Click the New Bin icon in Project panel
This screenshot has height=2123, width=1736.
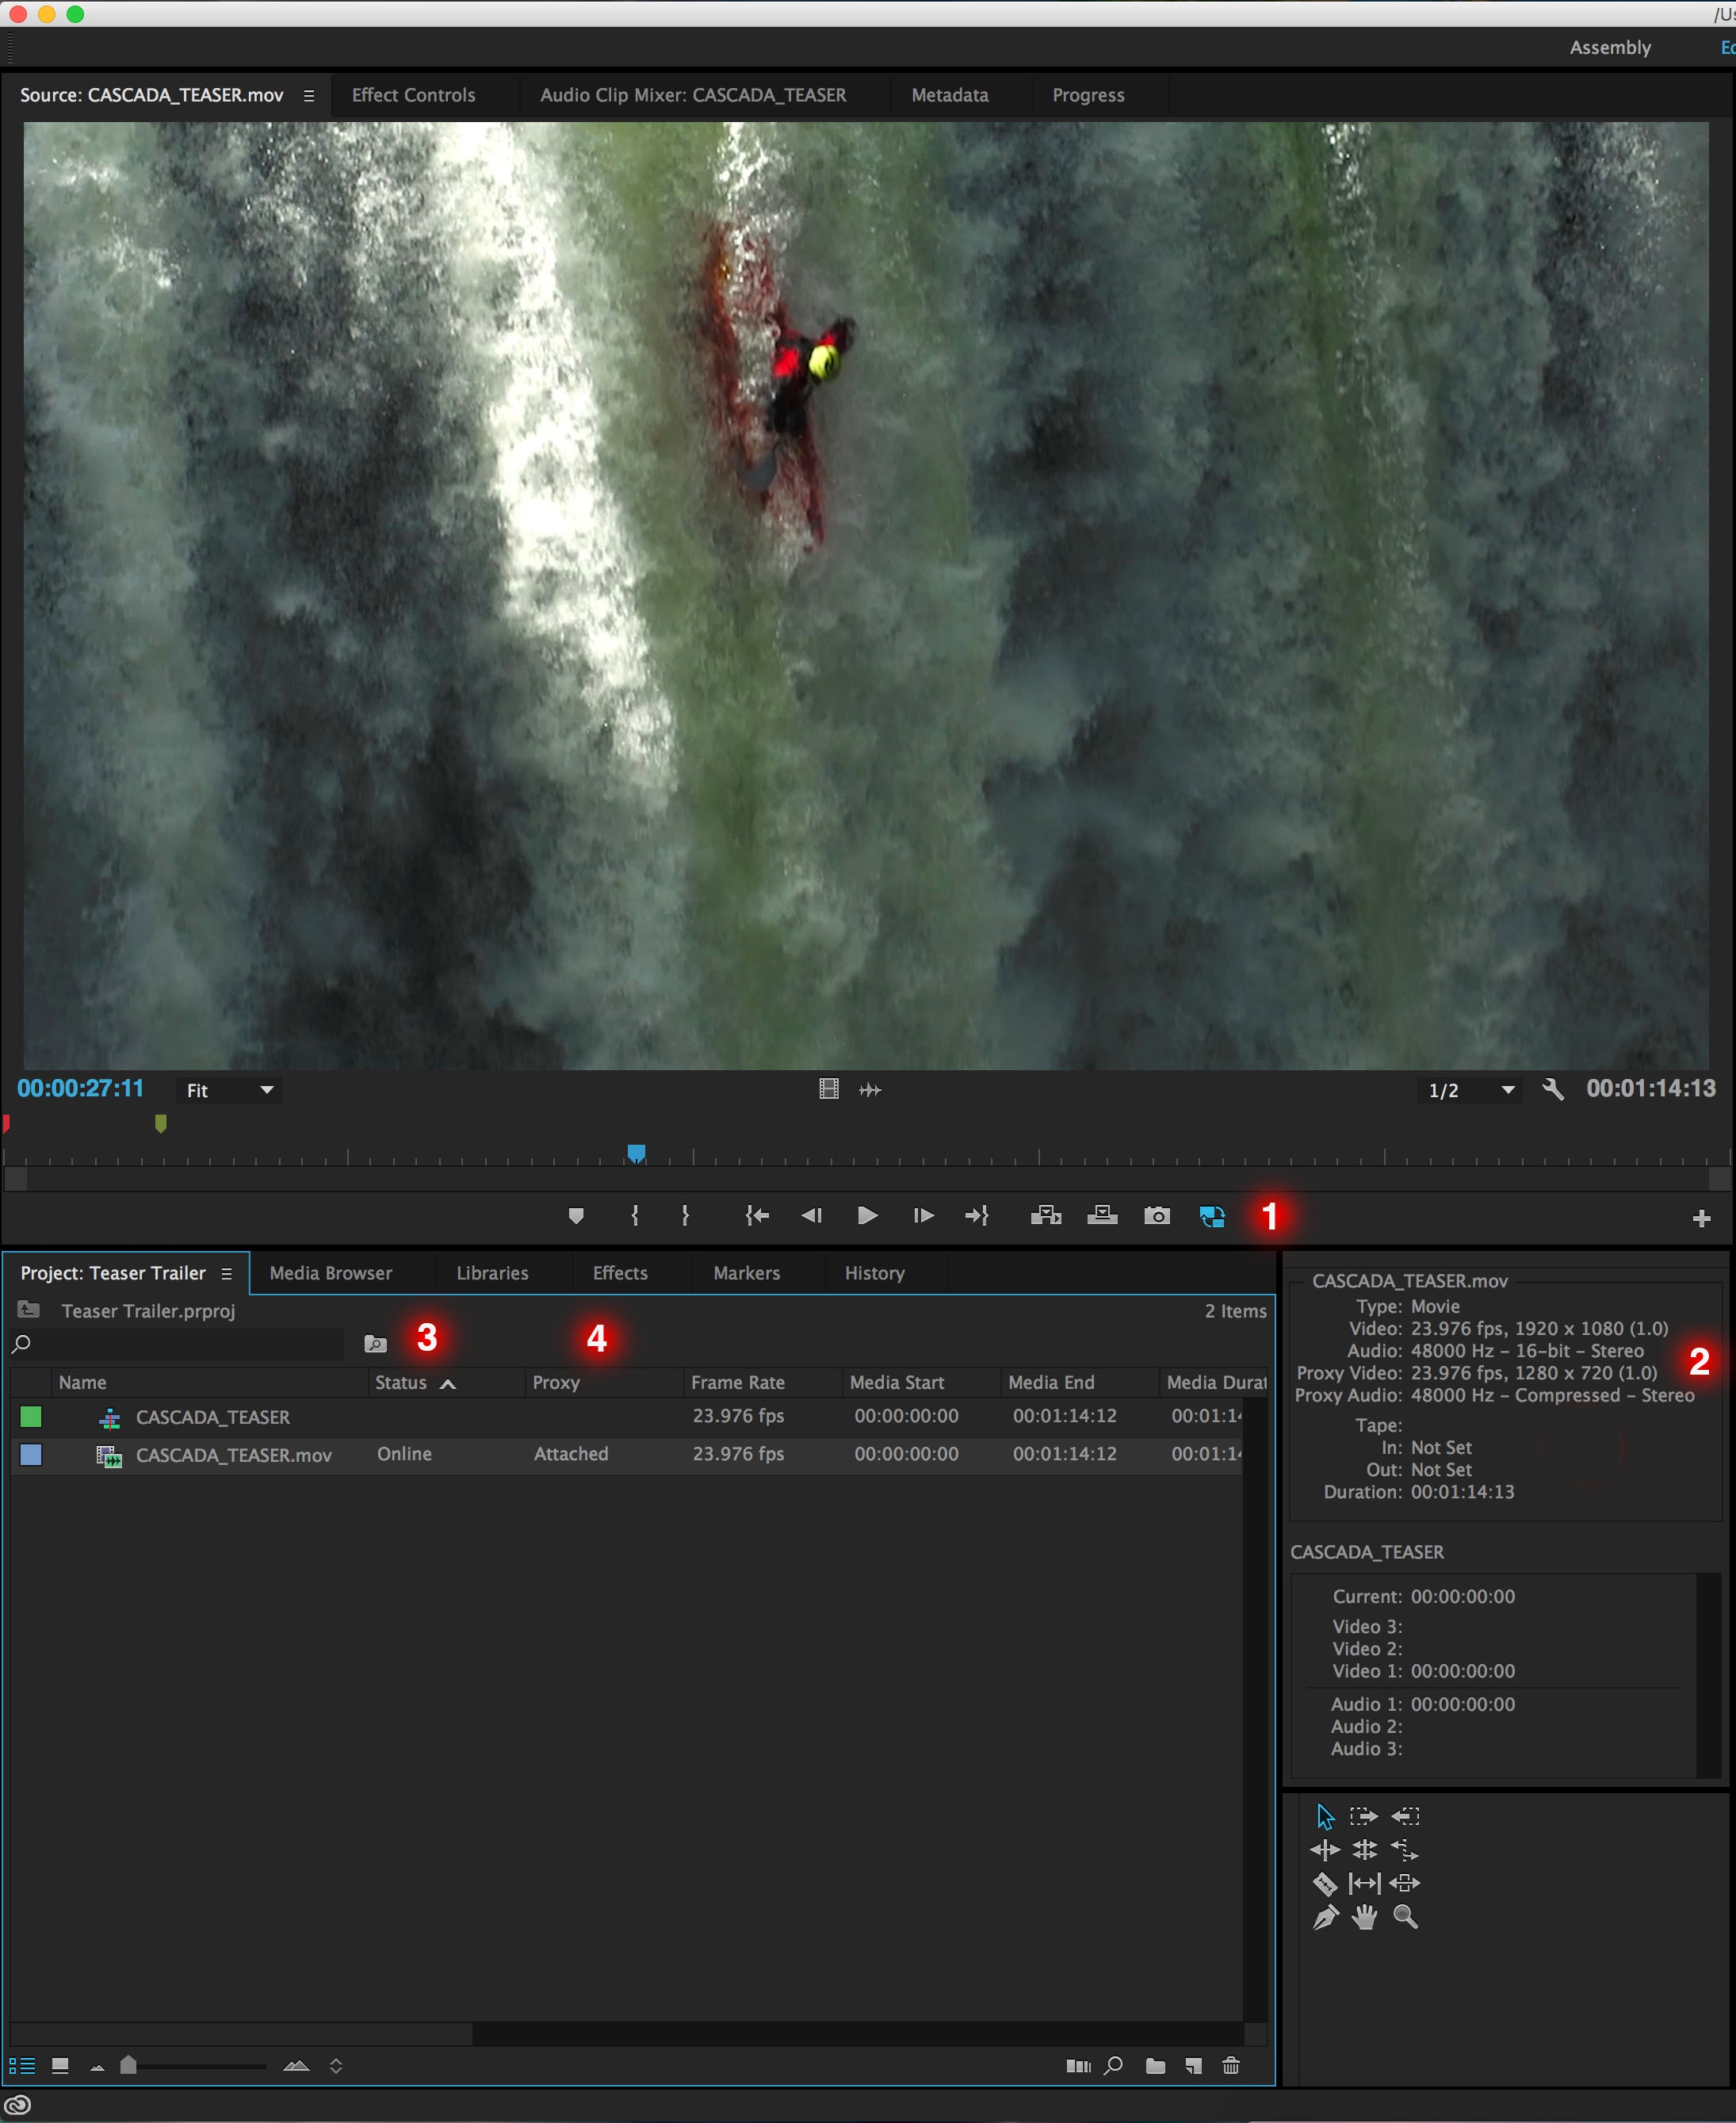pyautogui.click(x=1156, y=2066)
